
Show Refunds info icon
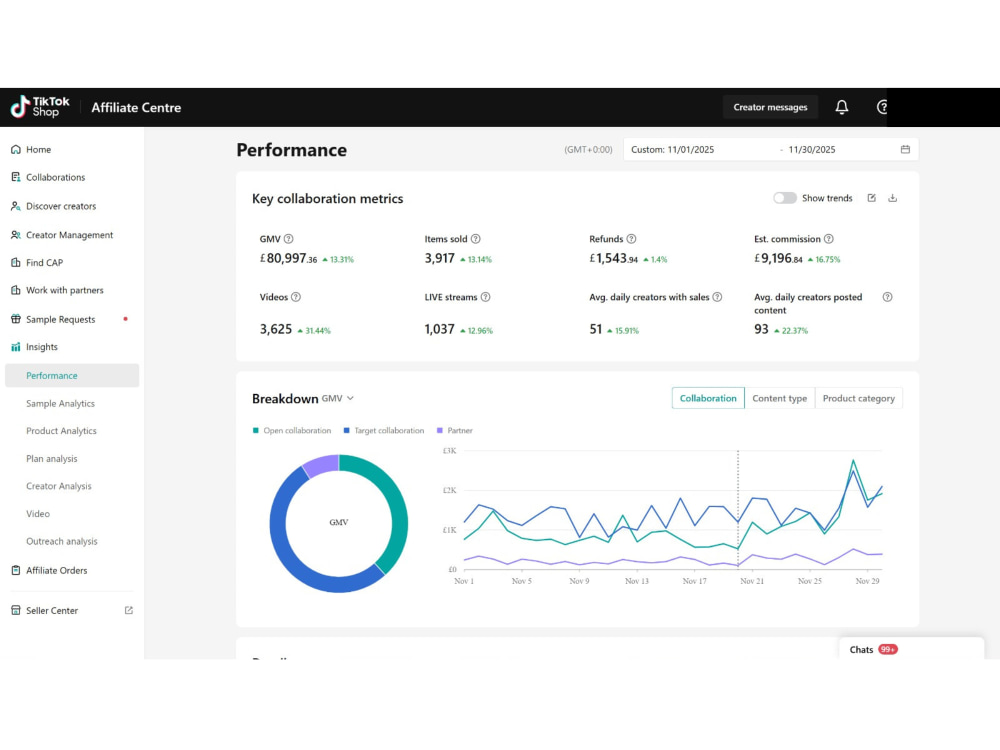pos(631,239)
